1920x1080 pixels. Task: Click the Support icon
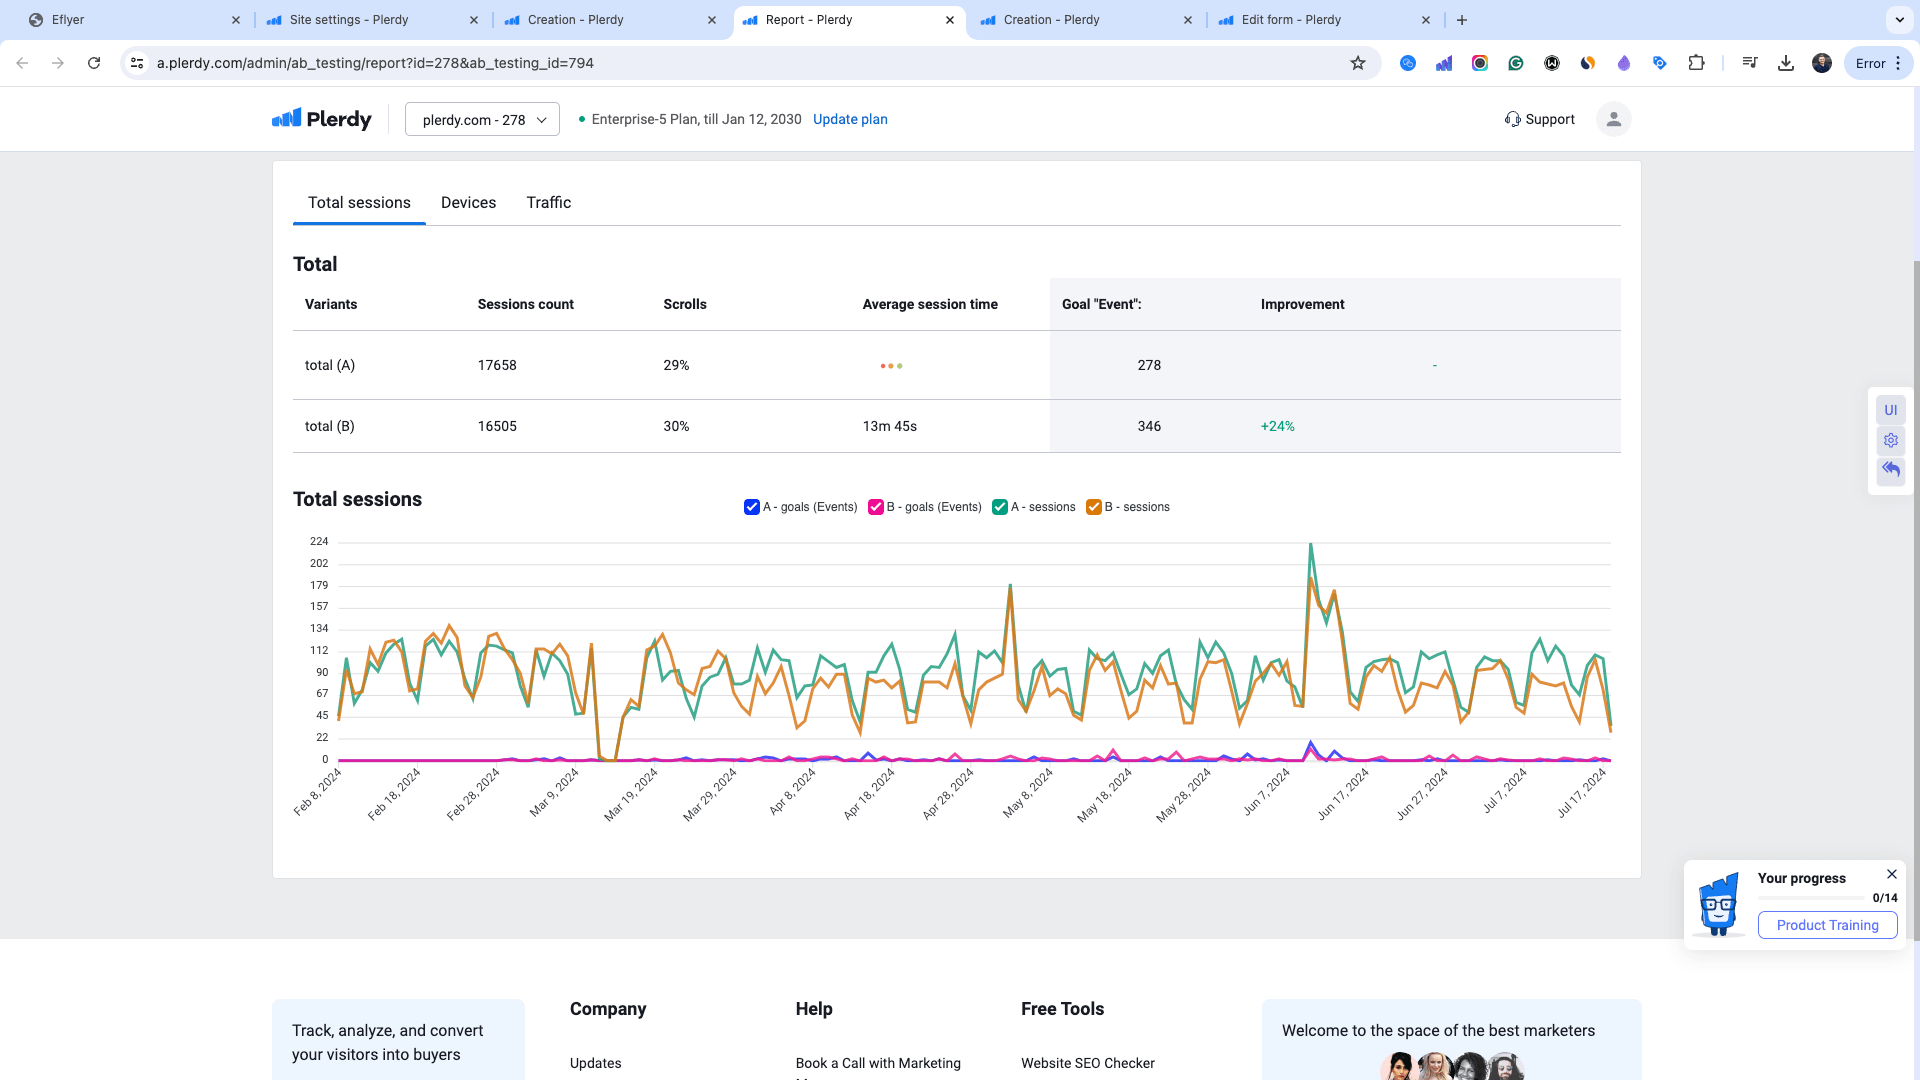point(1513,119)
